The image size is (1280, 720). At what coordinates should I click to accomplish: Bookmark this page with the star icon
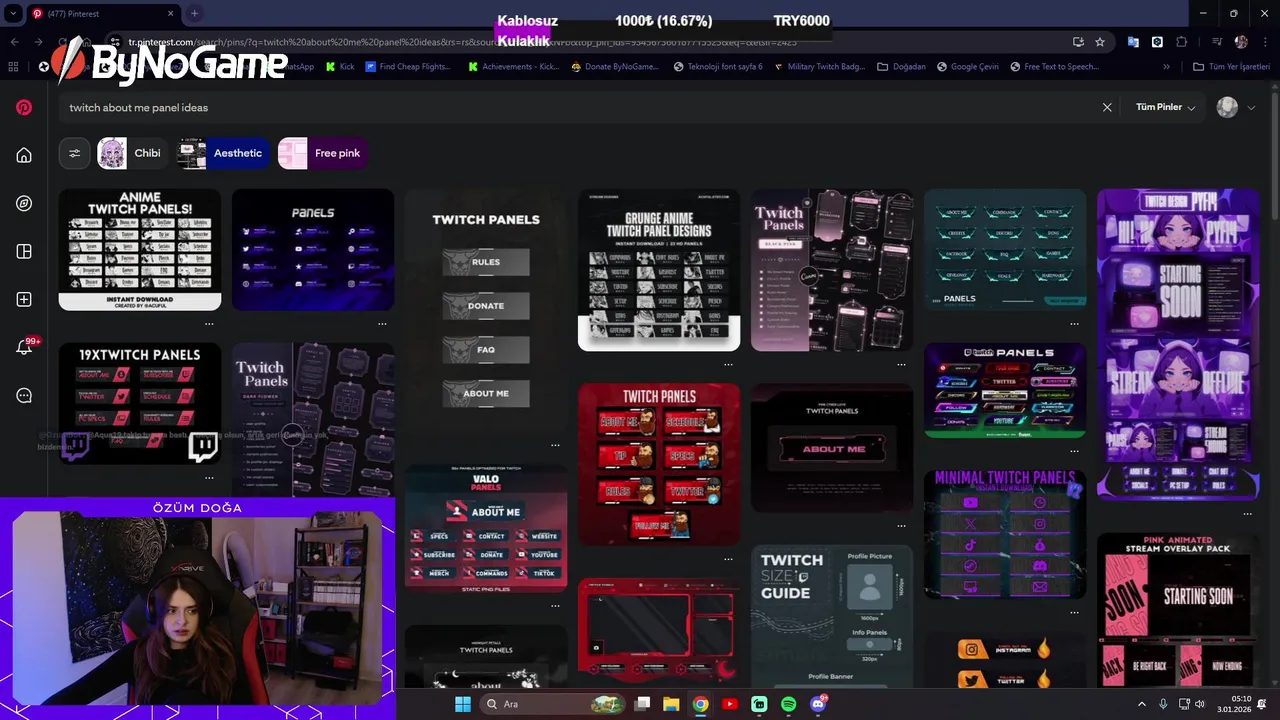[x=1100, y=42]
